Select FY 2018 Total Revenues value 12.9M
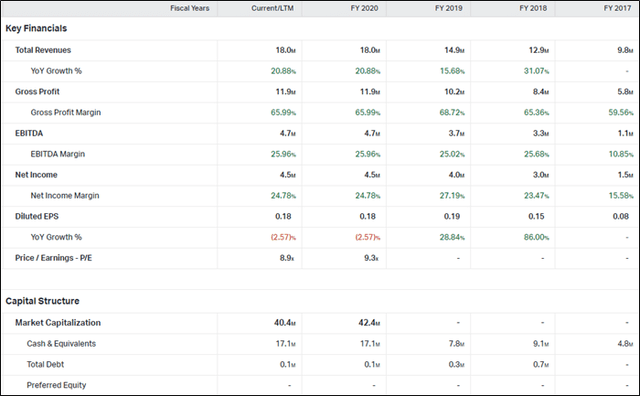 click(x=539, y=50)
